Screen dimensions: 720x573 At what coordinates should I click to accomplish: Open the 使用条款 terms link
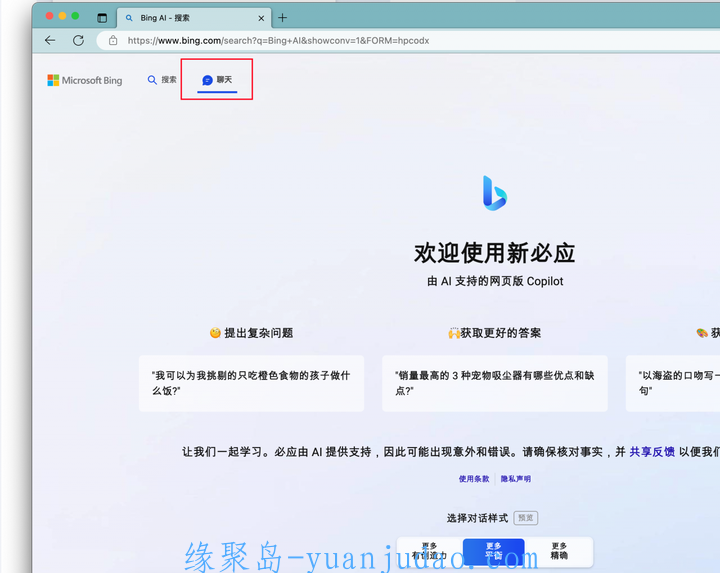[x=474, y=479]
